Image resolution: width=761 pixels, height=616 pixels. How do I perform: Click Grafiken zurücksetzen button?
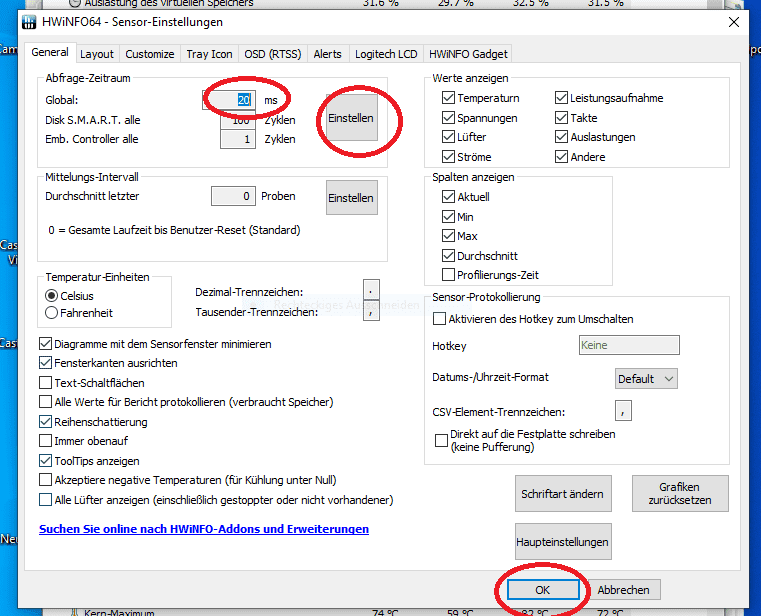tap(680, 494)
